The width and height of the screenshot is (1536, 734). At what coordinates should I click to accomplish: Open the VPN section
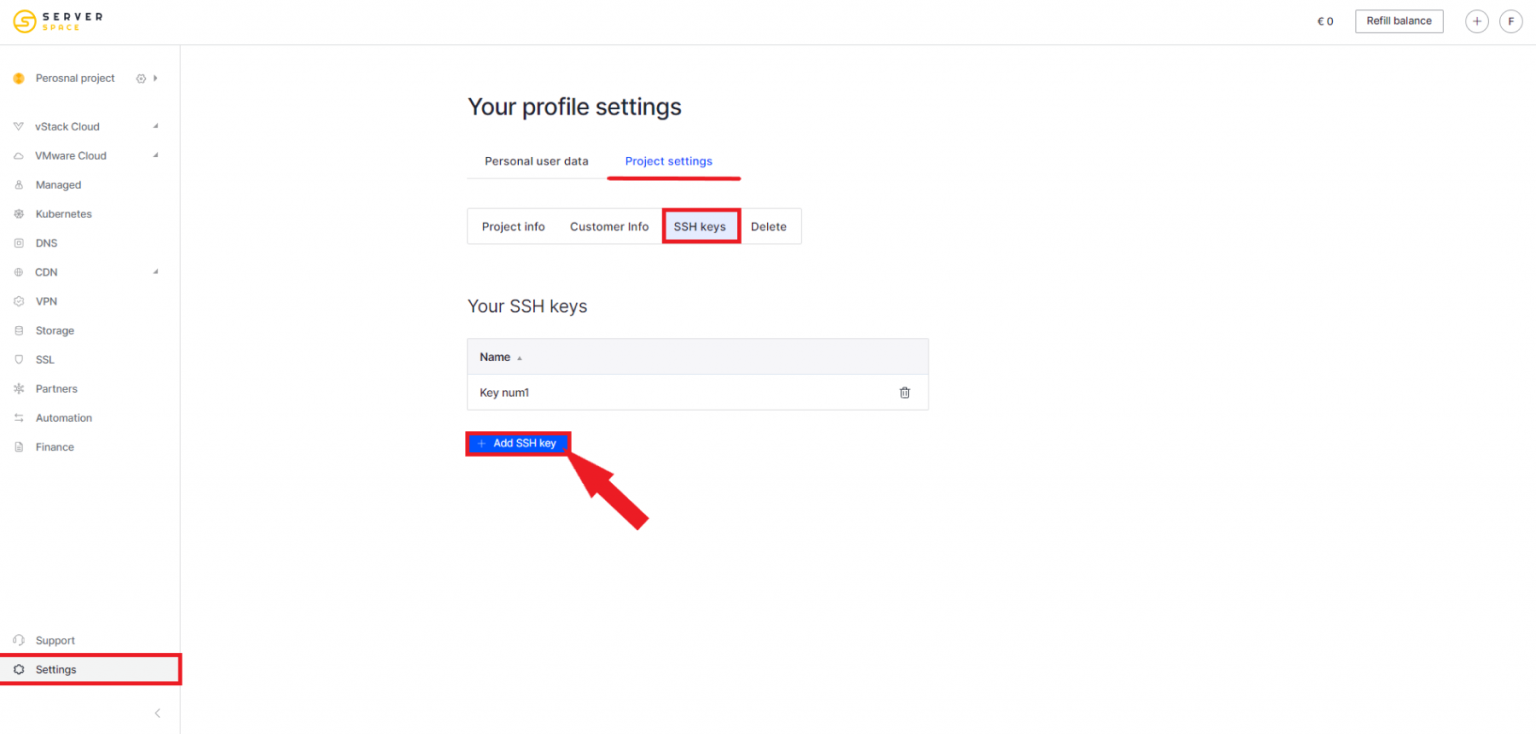point(46,301)
